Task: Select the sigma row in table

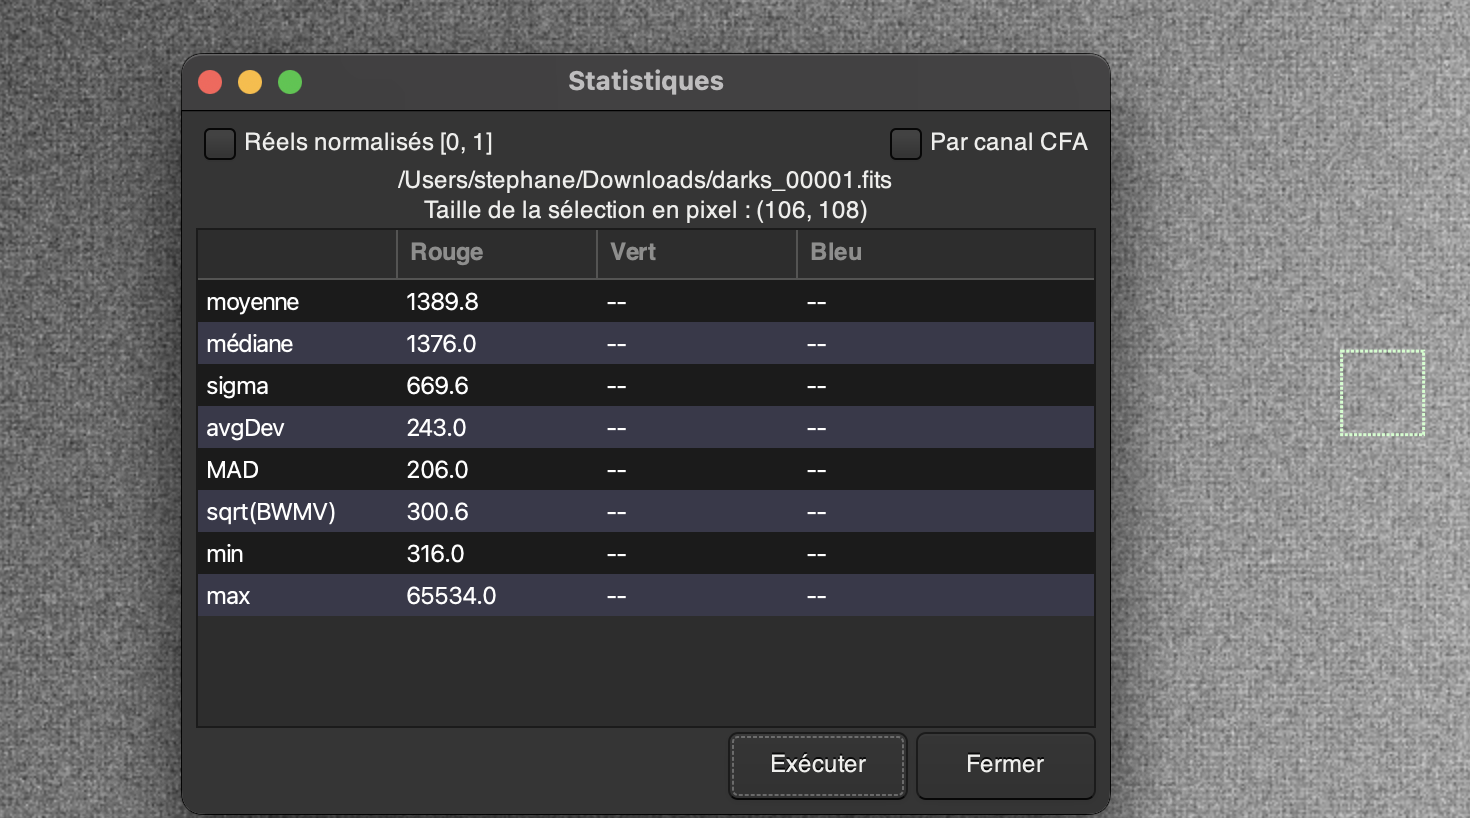Action: (238, 386)
